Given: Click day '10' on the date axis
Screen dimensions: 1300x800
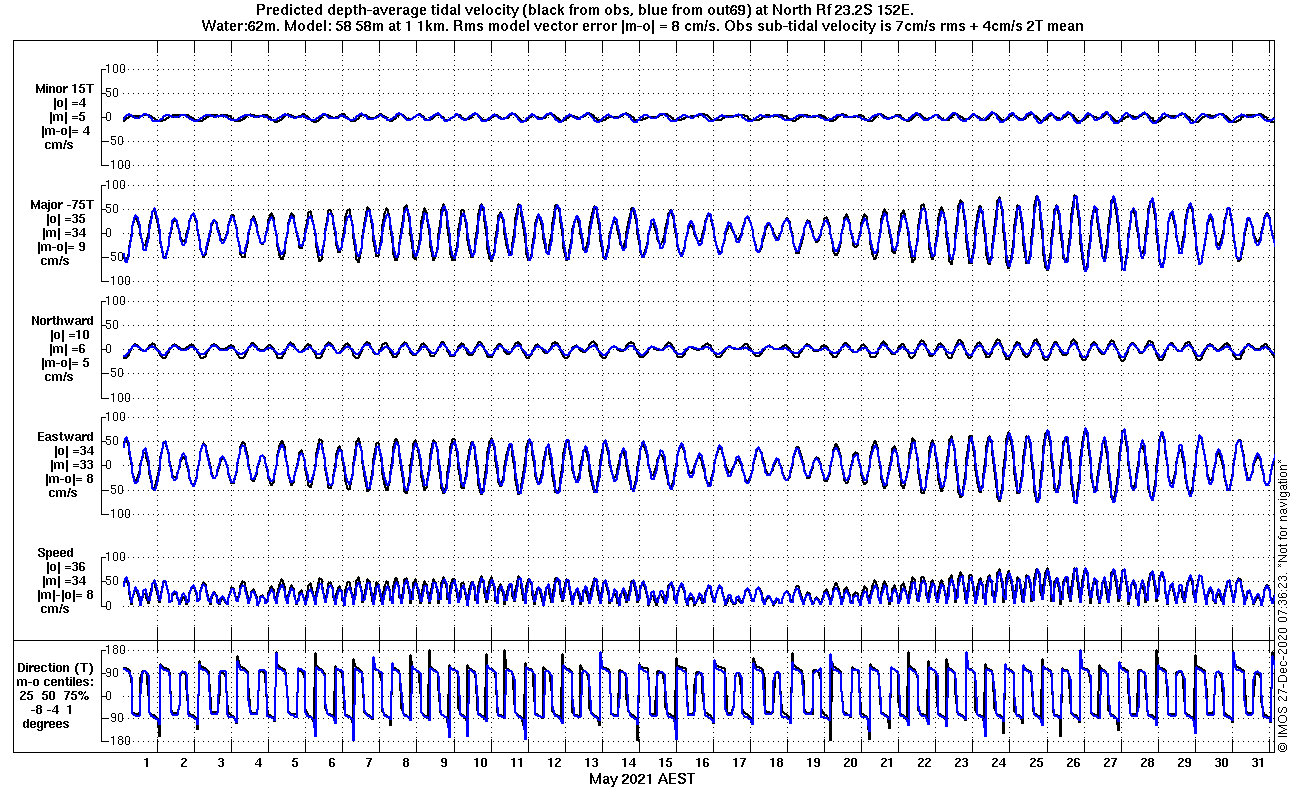Looking at the screenshot, I should [480, 763].
